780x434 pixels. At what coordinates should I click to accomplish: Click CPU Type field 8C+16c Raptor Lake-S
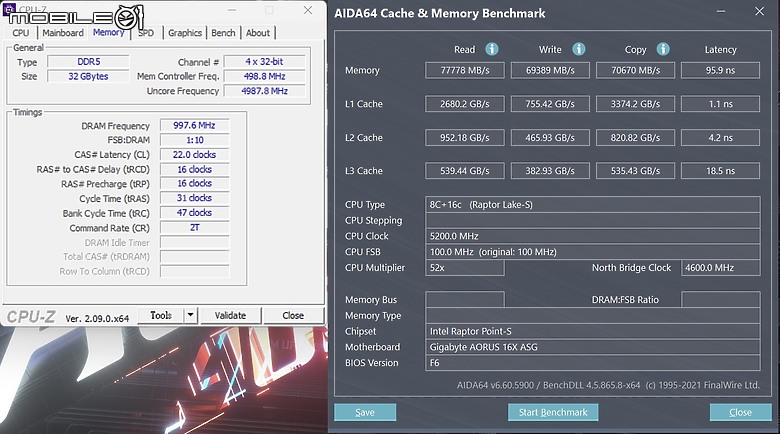[x=592, y=205]
